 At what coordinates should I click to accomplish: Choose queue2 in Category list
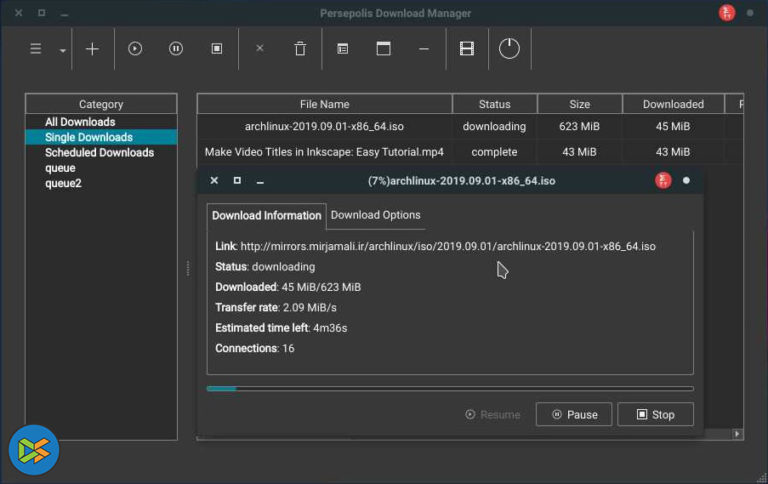coord(61,184)
